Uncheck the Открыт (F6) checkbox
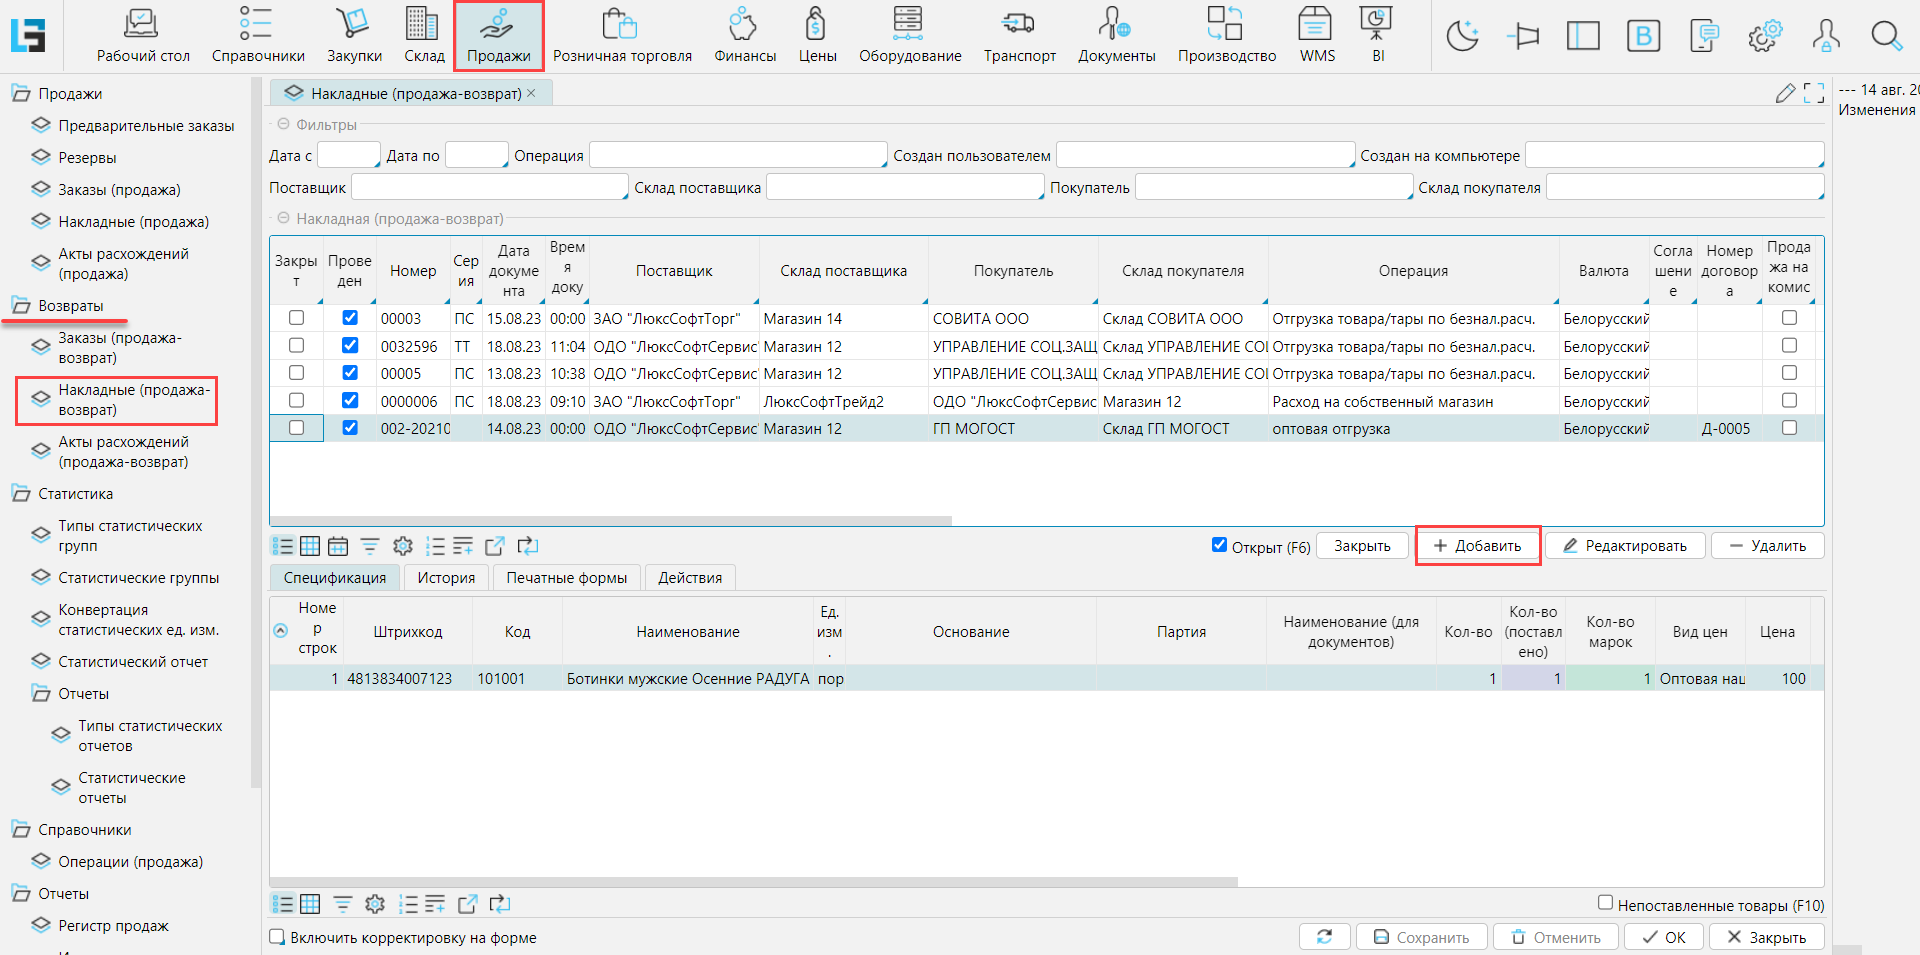Screen dimensions: 1920x955 coord(1219,545)
